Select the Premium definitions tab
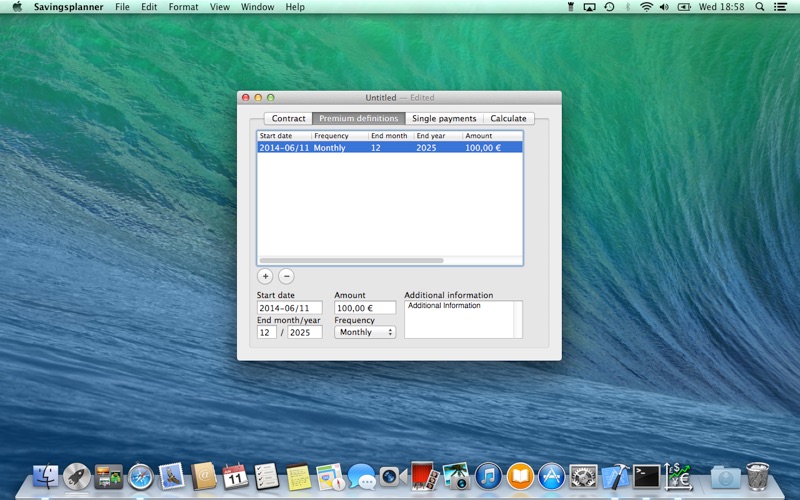 click(359, 118)
